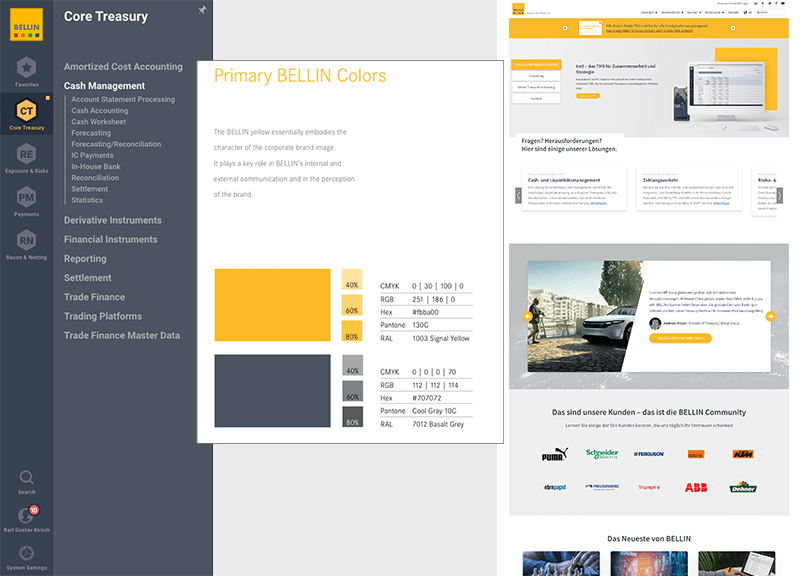This screenshot has height=576, width=800.
Task: Open Karl Gustav Kirsch user profile
Action: tap(26, 516)
